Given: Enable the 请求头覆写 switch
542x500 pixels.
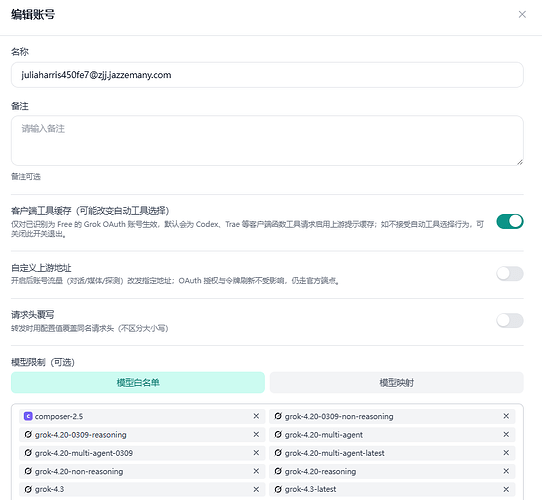Looking at the screenshot, I should pos(510,321).
